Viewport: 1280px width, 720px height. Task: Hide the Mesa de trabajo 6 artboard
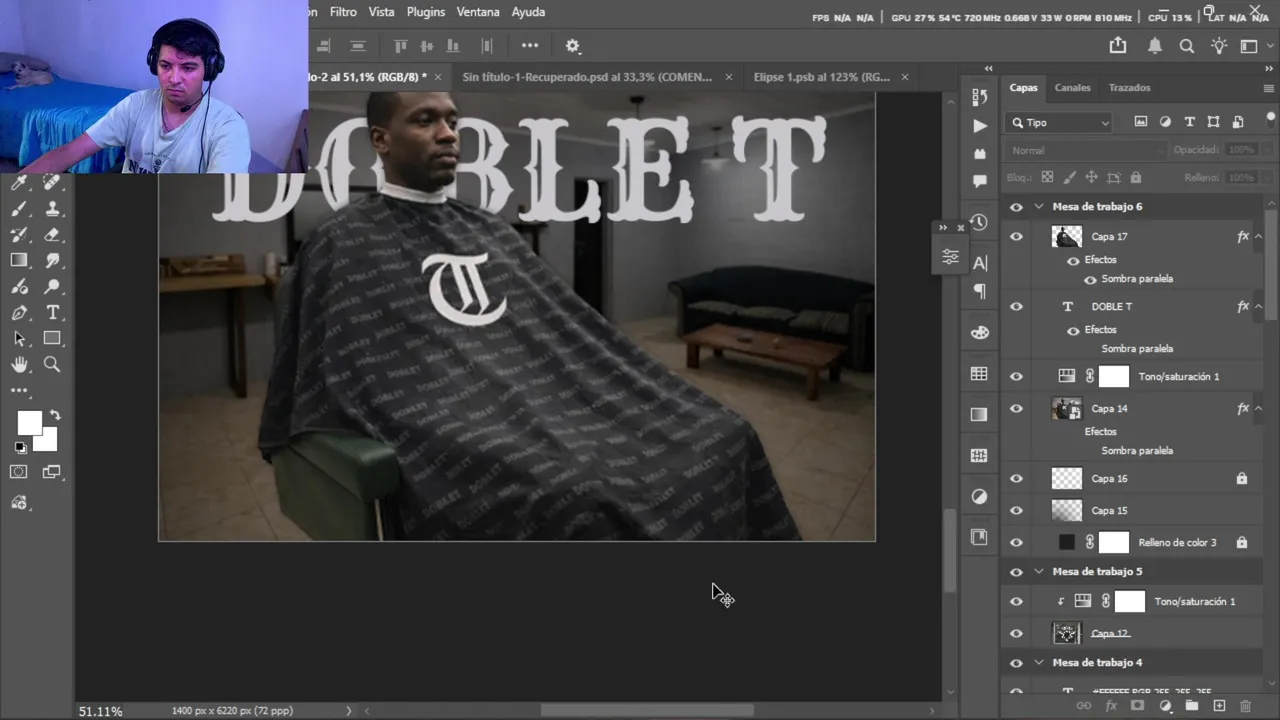[x=1016, y=207]
